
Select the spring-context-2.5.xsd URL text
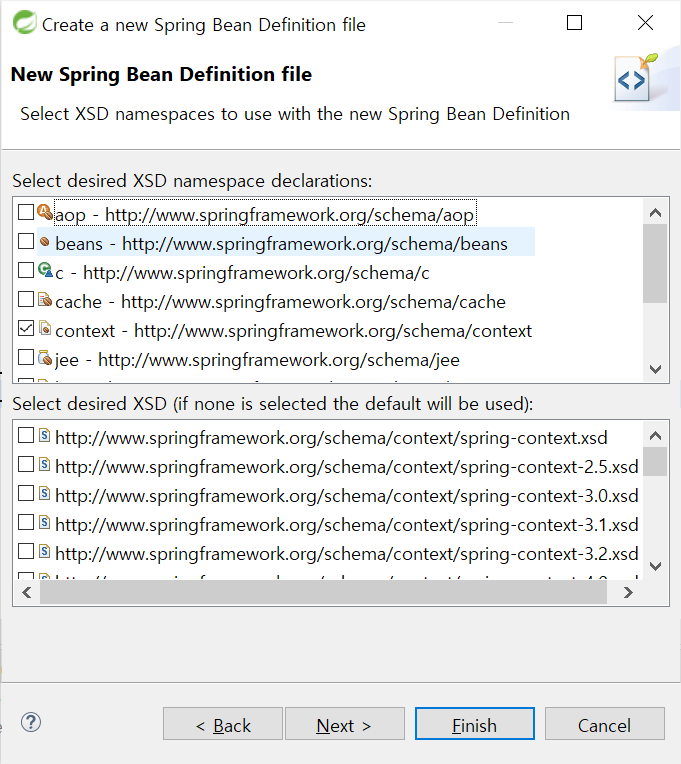[x=347, y=467]
